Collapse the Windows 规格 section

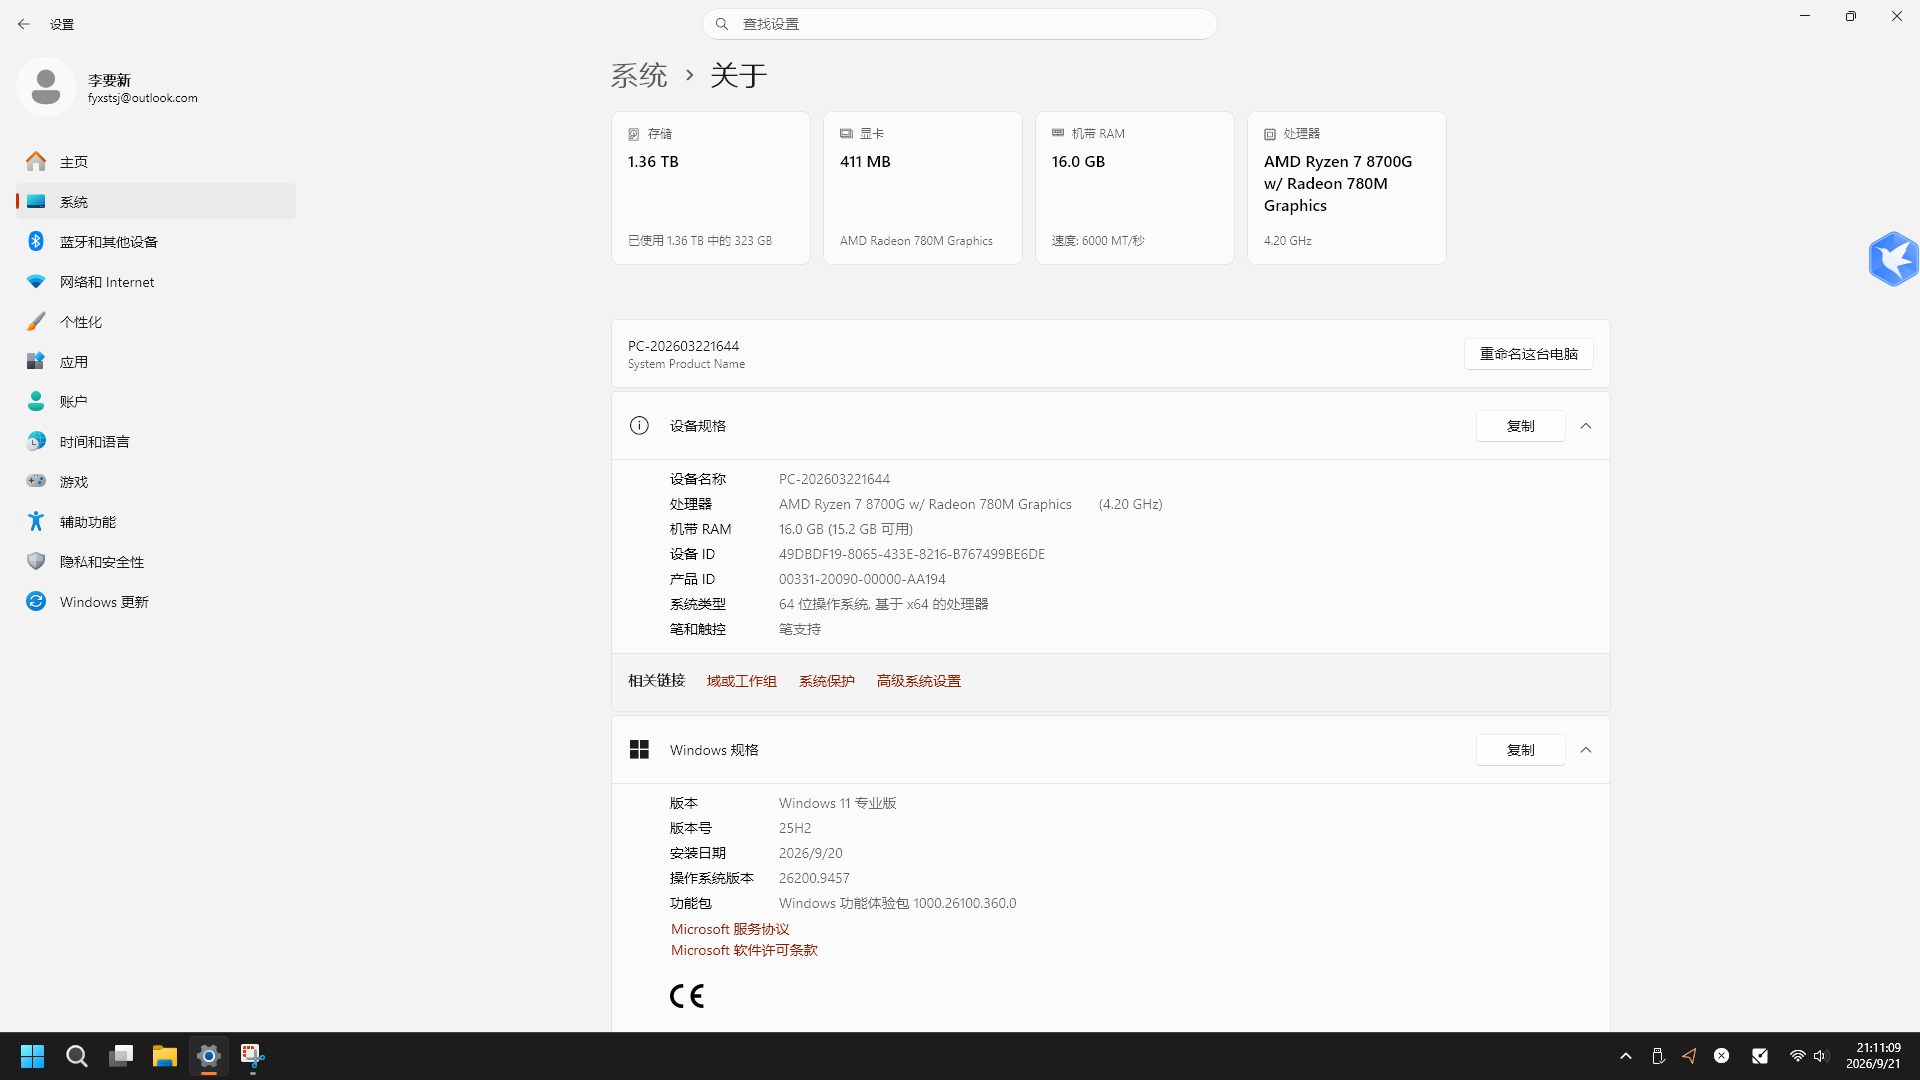click(1586, 750)
